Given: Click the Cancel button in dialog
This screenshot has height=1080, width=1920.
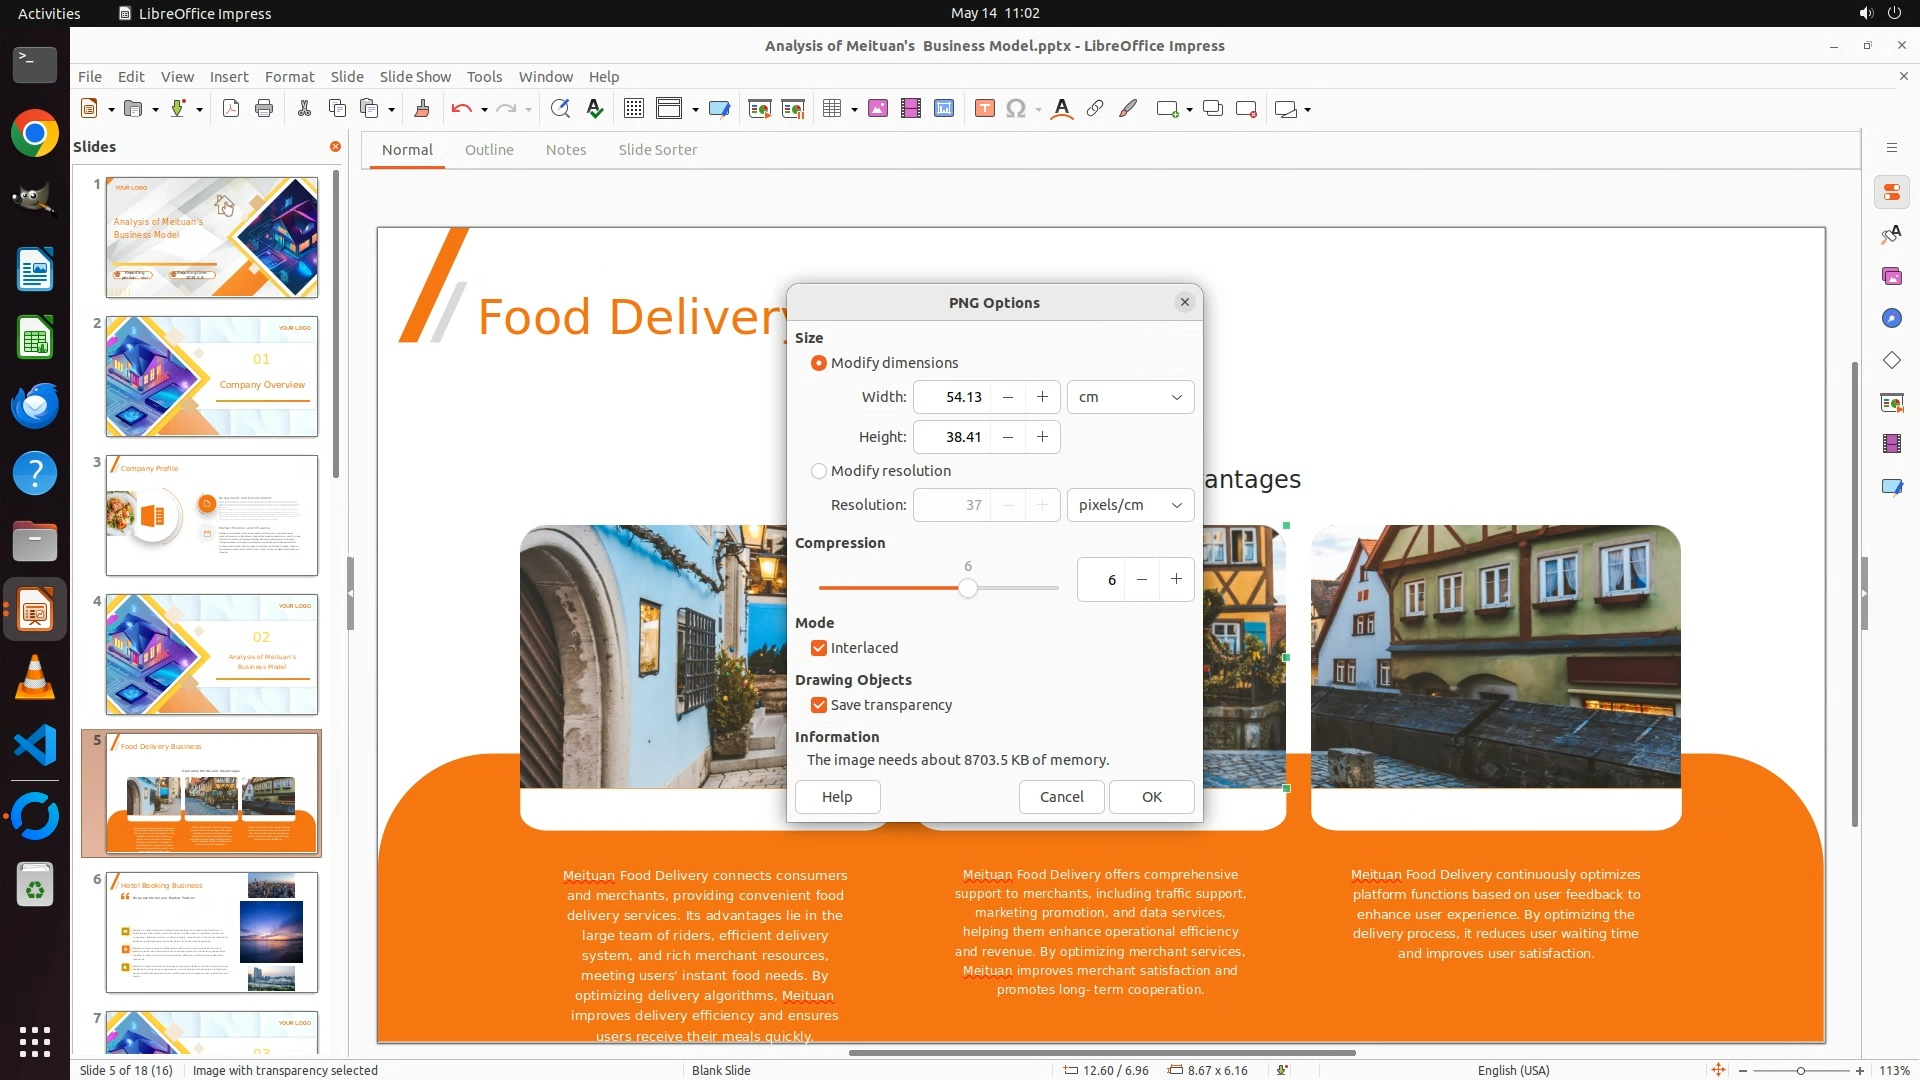Looking at the screenshot, I should [1061, 797].
